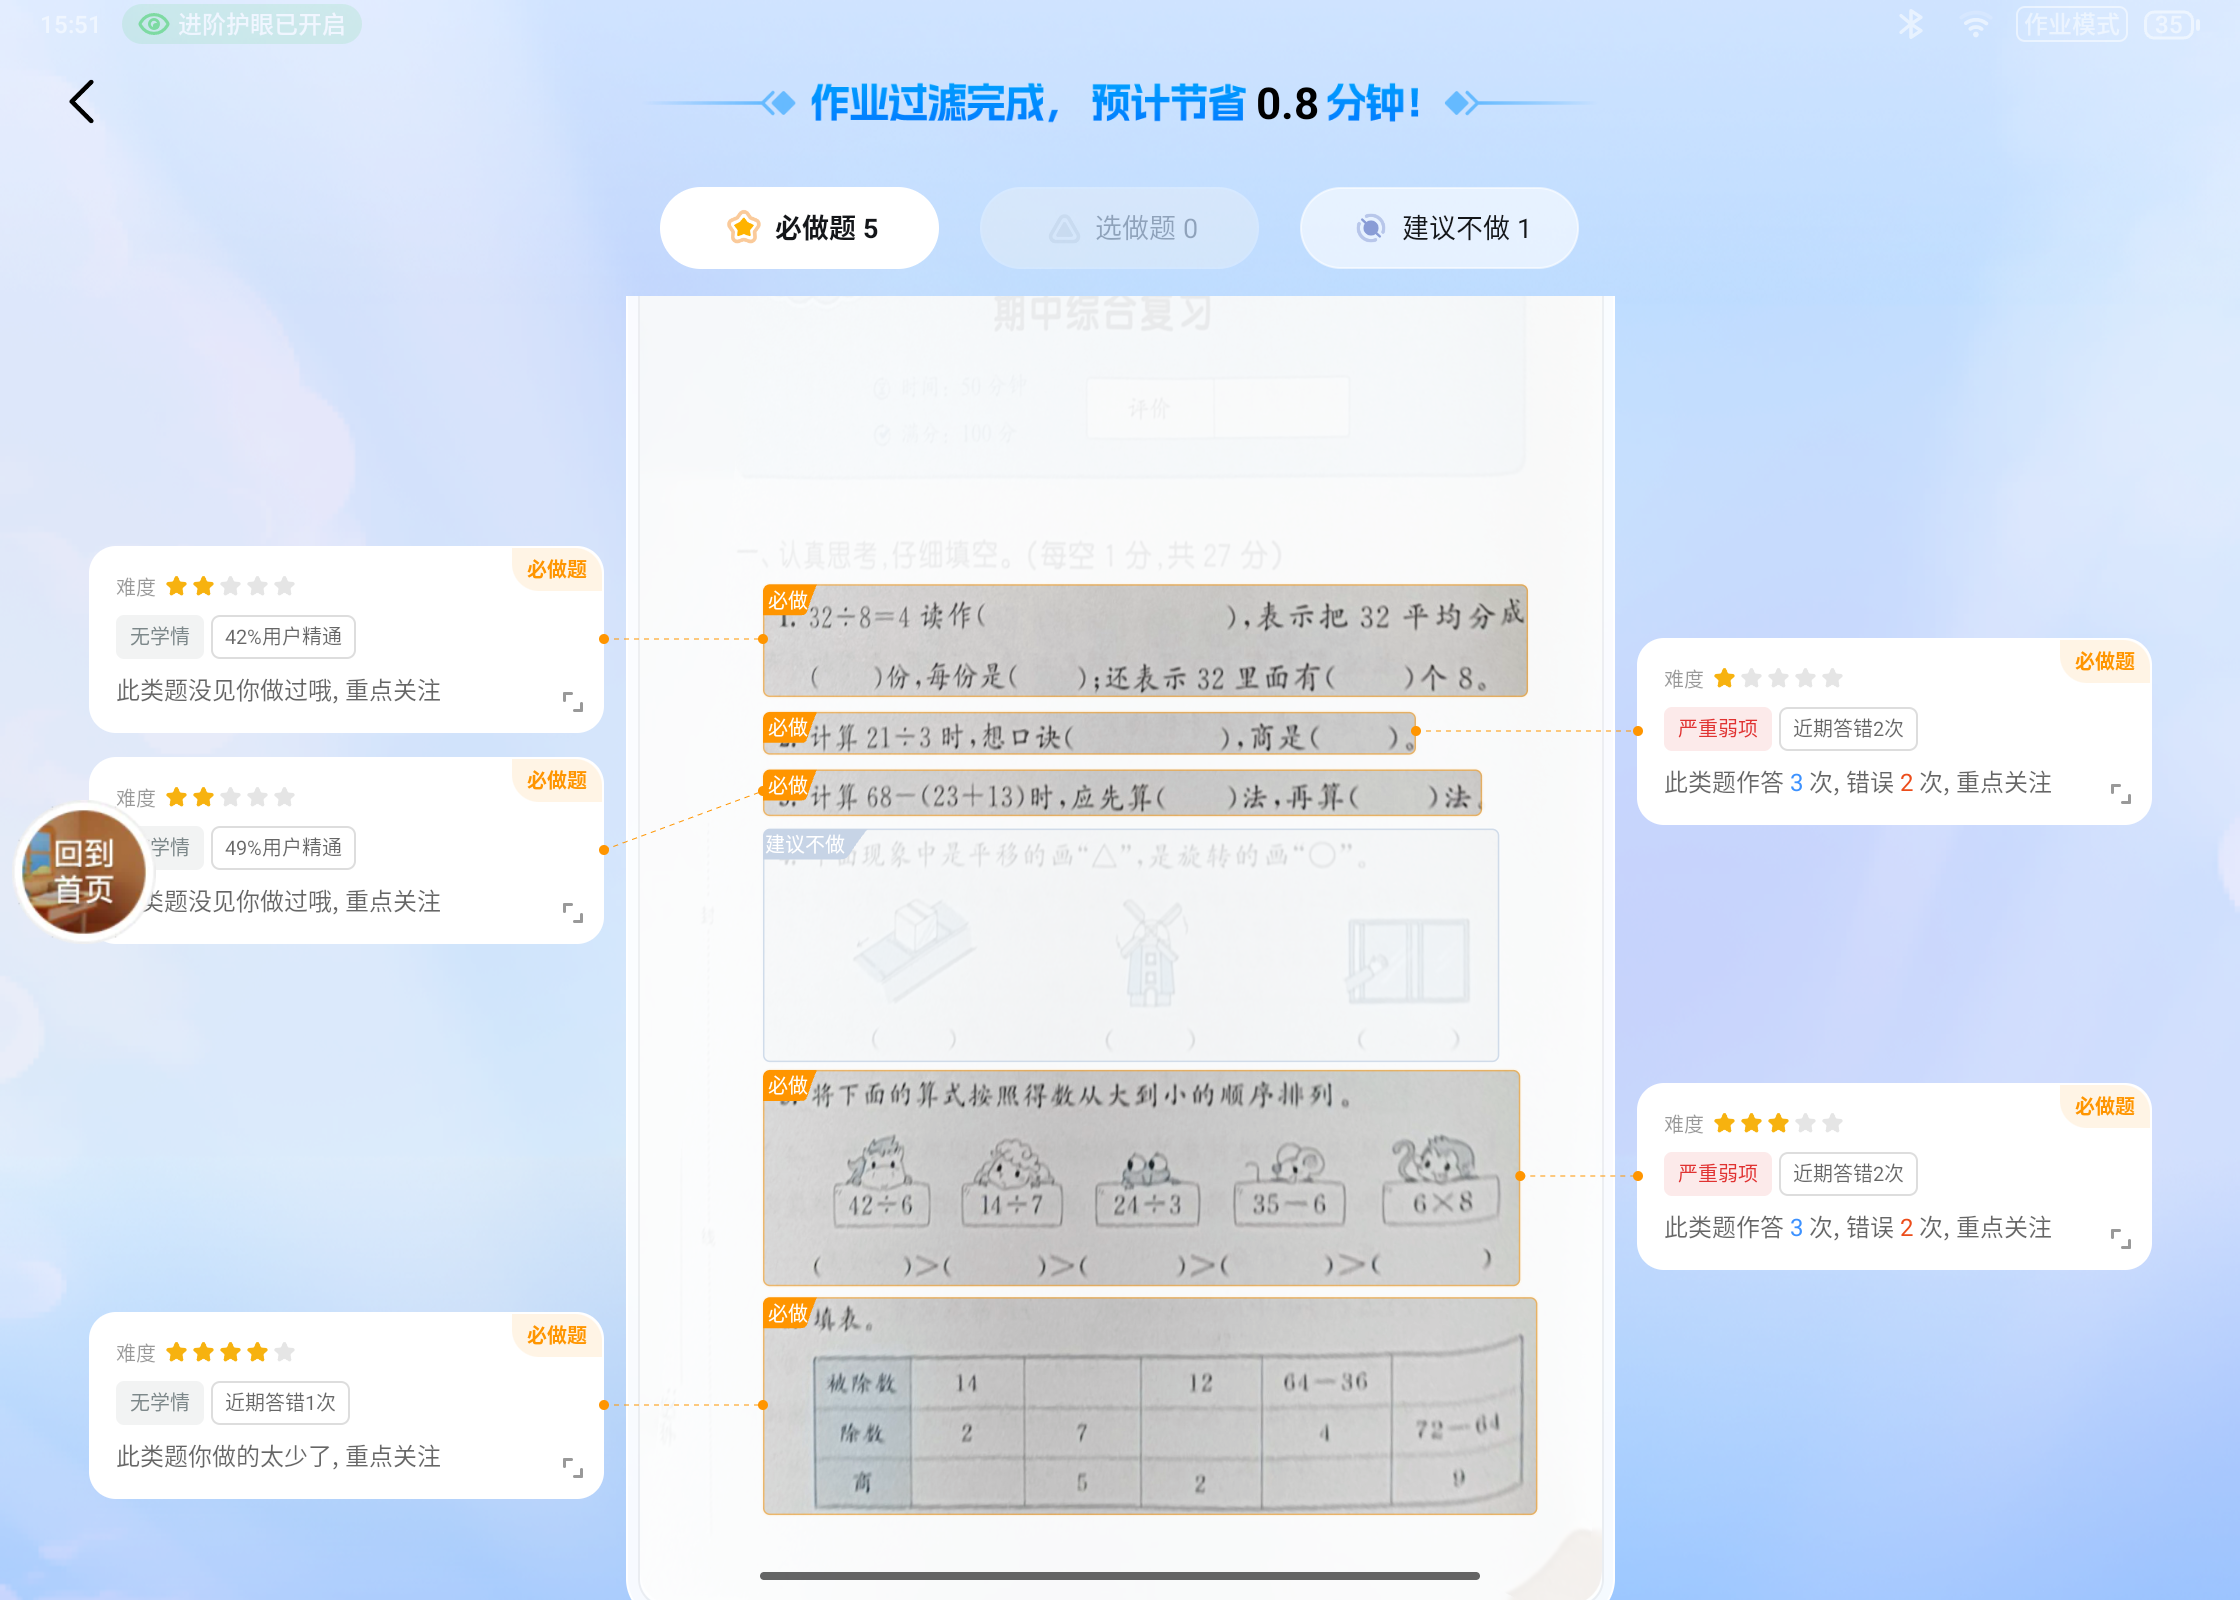Toggle the 作业模式 indicator
Image resolution: width=2240 pixels, height=1600 pixels.
[x=2071, y=24]
